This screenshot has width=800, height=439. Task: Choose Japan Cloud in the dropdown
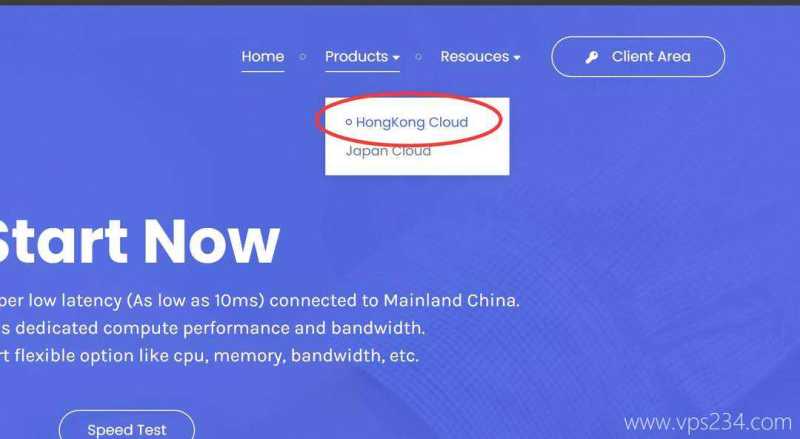point(388,151)
